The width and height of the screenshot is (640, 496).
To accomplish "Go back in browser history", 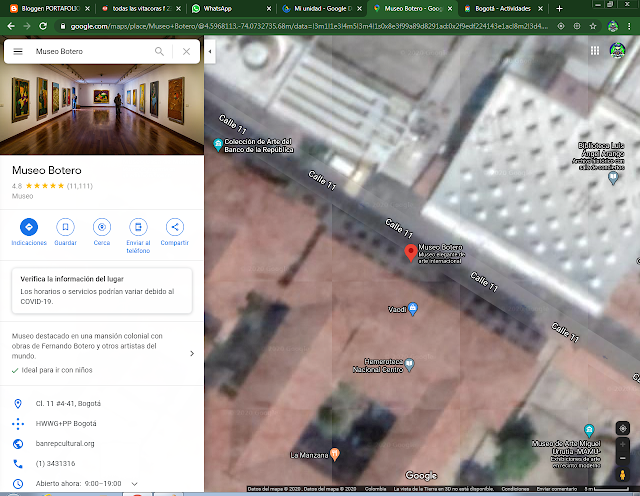I will click(11, 26).
